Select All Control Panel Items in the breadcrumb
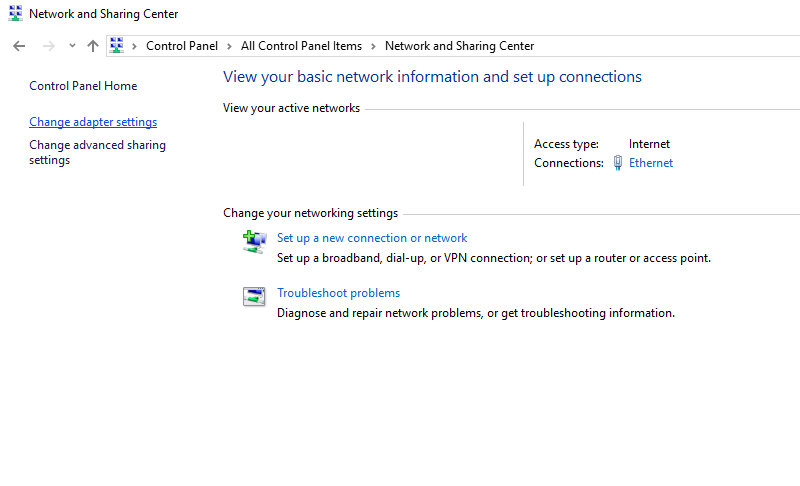This screenshot has height=486, width=800. [x=301, y=46]
